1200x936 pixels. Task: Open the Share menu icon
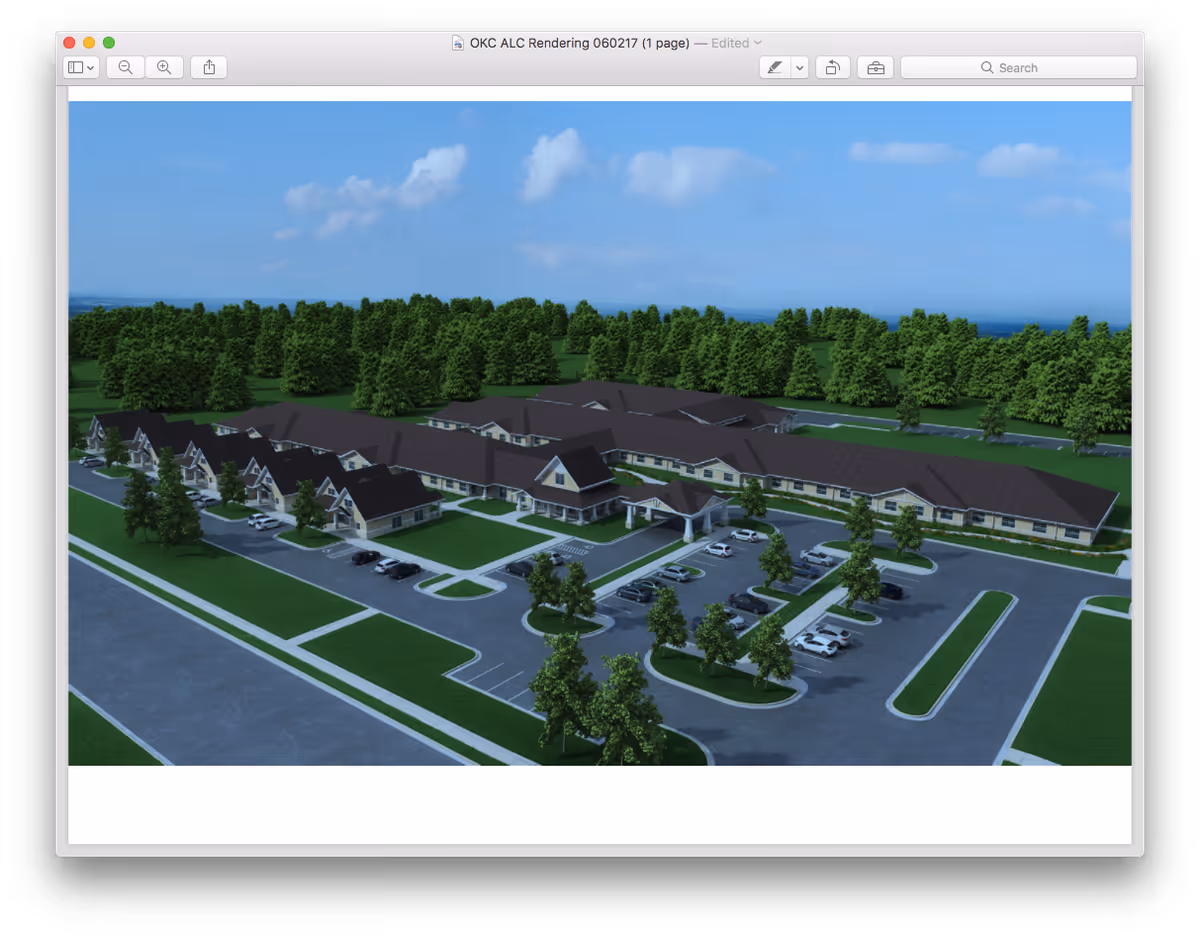(x=209, y=68)
